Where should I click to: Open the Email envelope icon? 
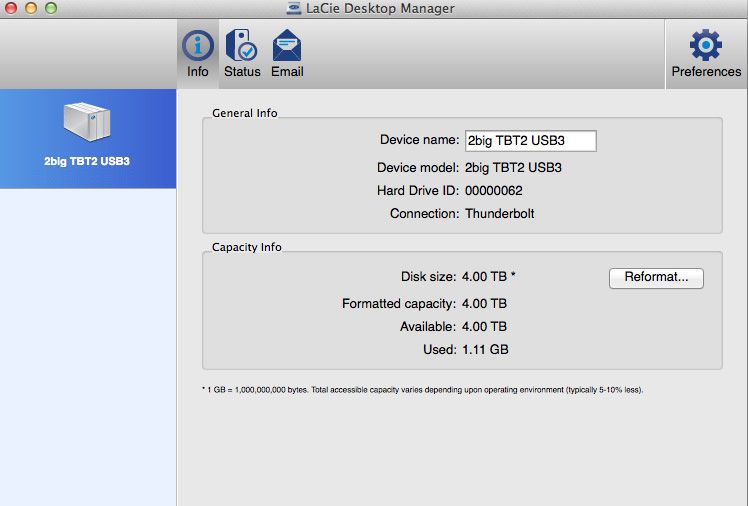click(x=287, y=45)
